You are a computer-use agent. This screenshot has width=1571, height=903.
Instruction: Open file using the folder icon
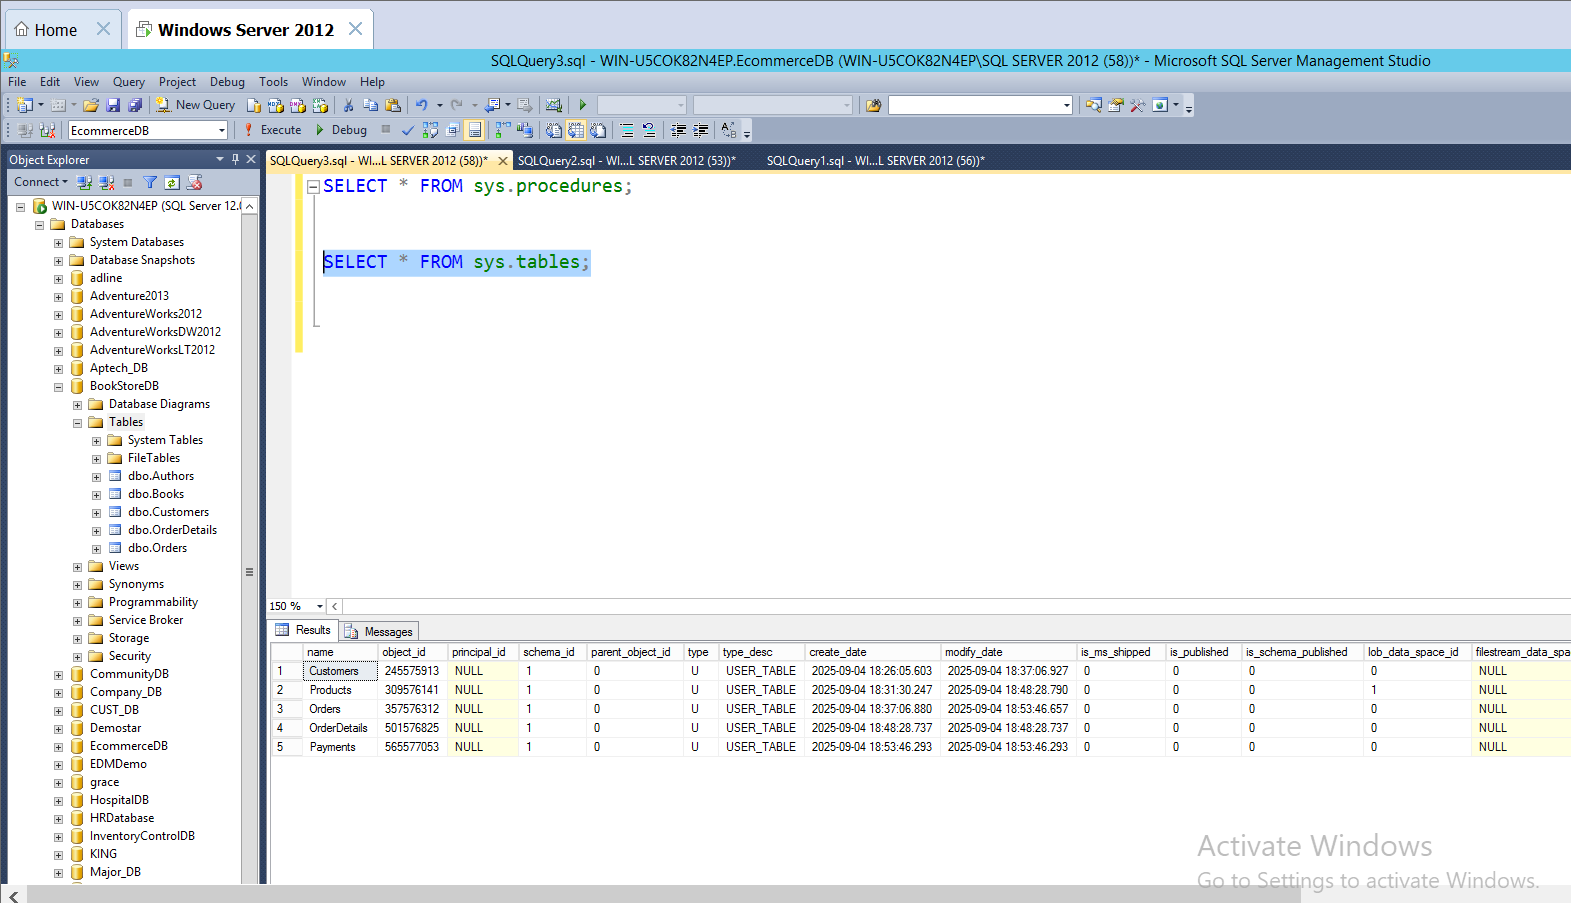(91, 105)
